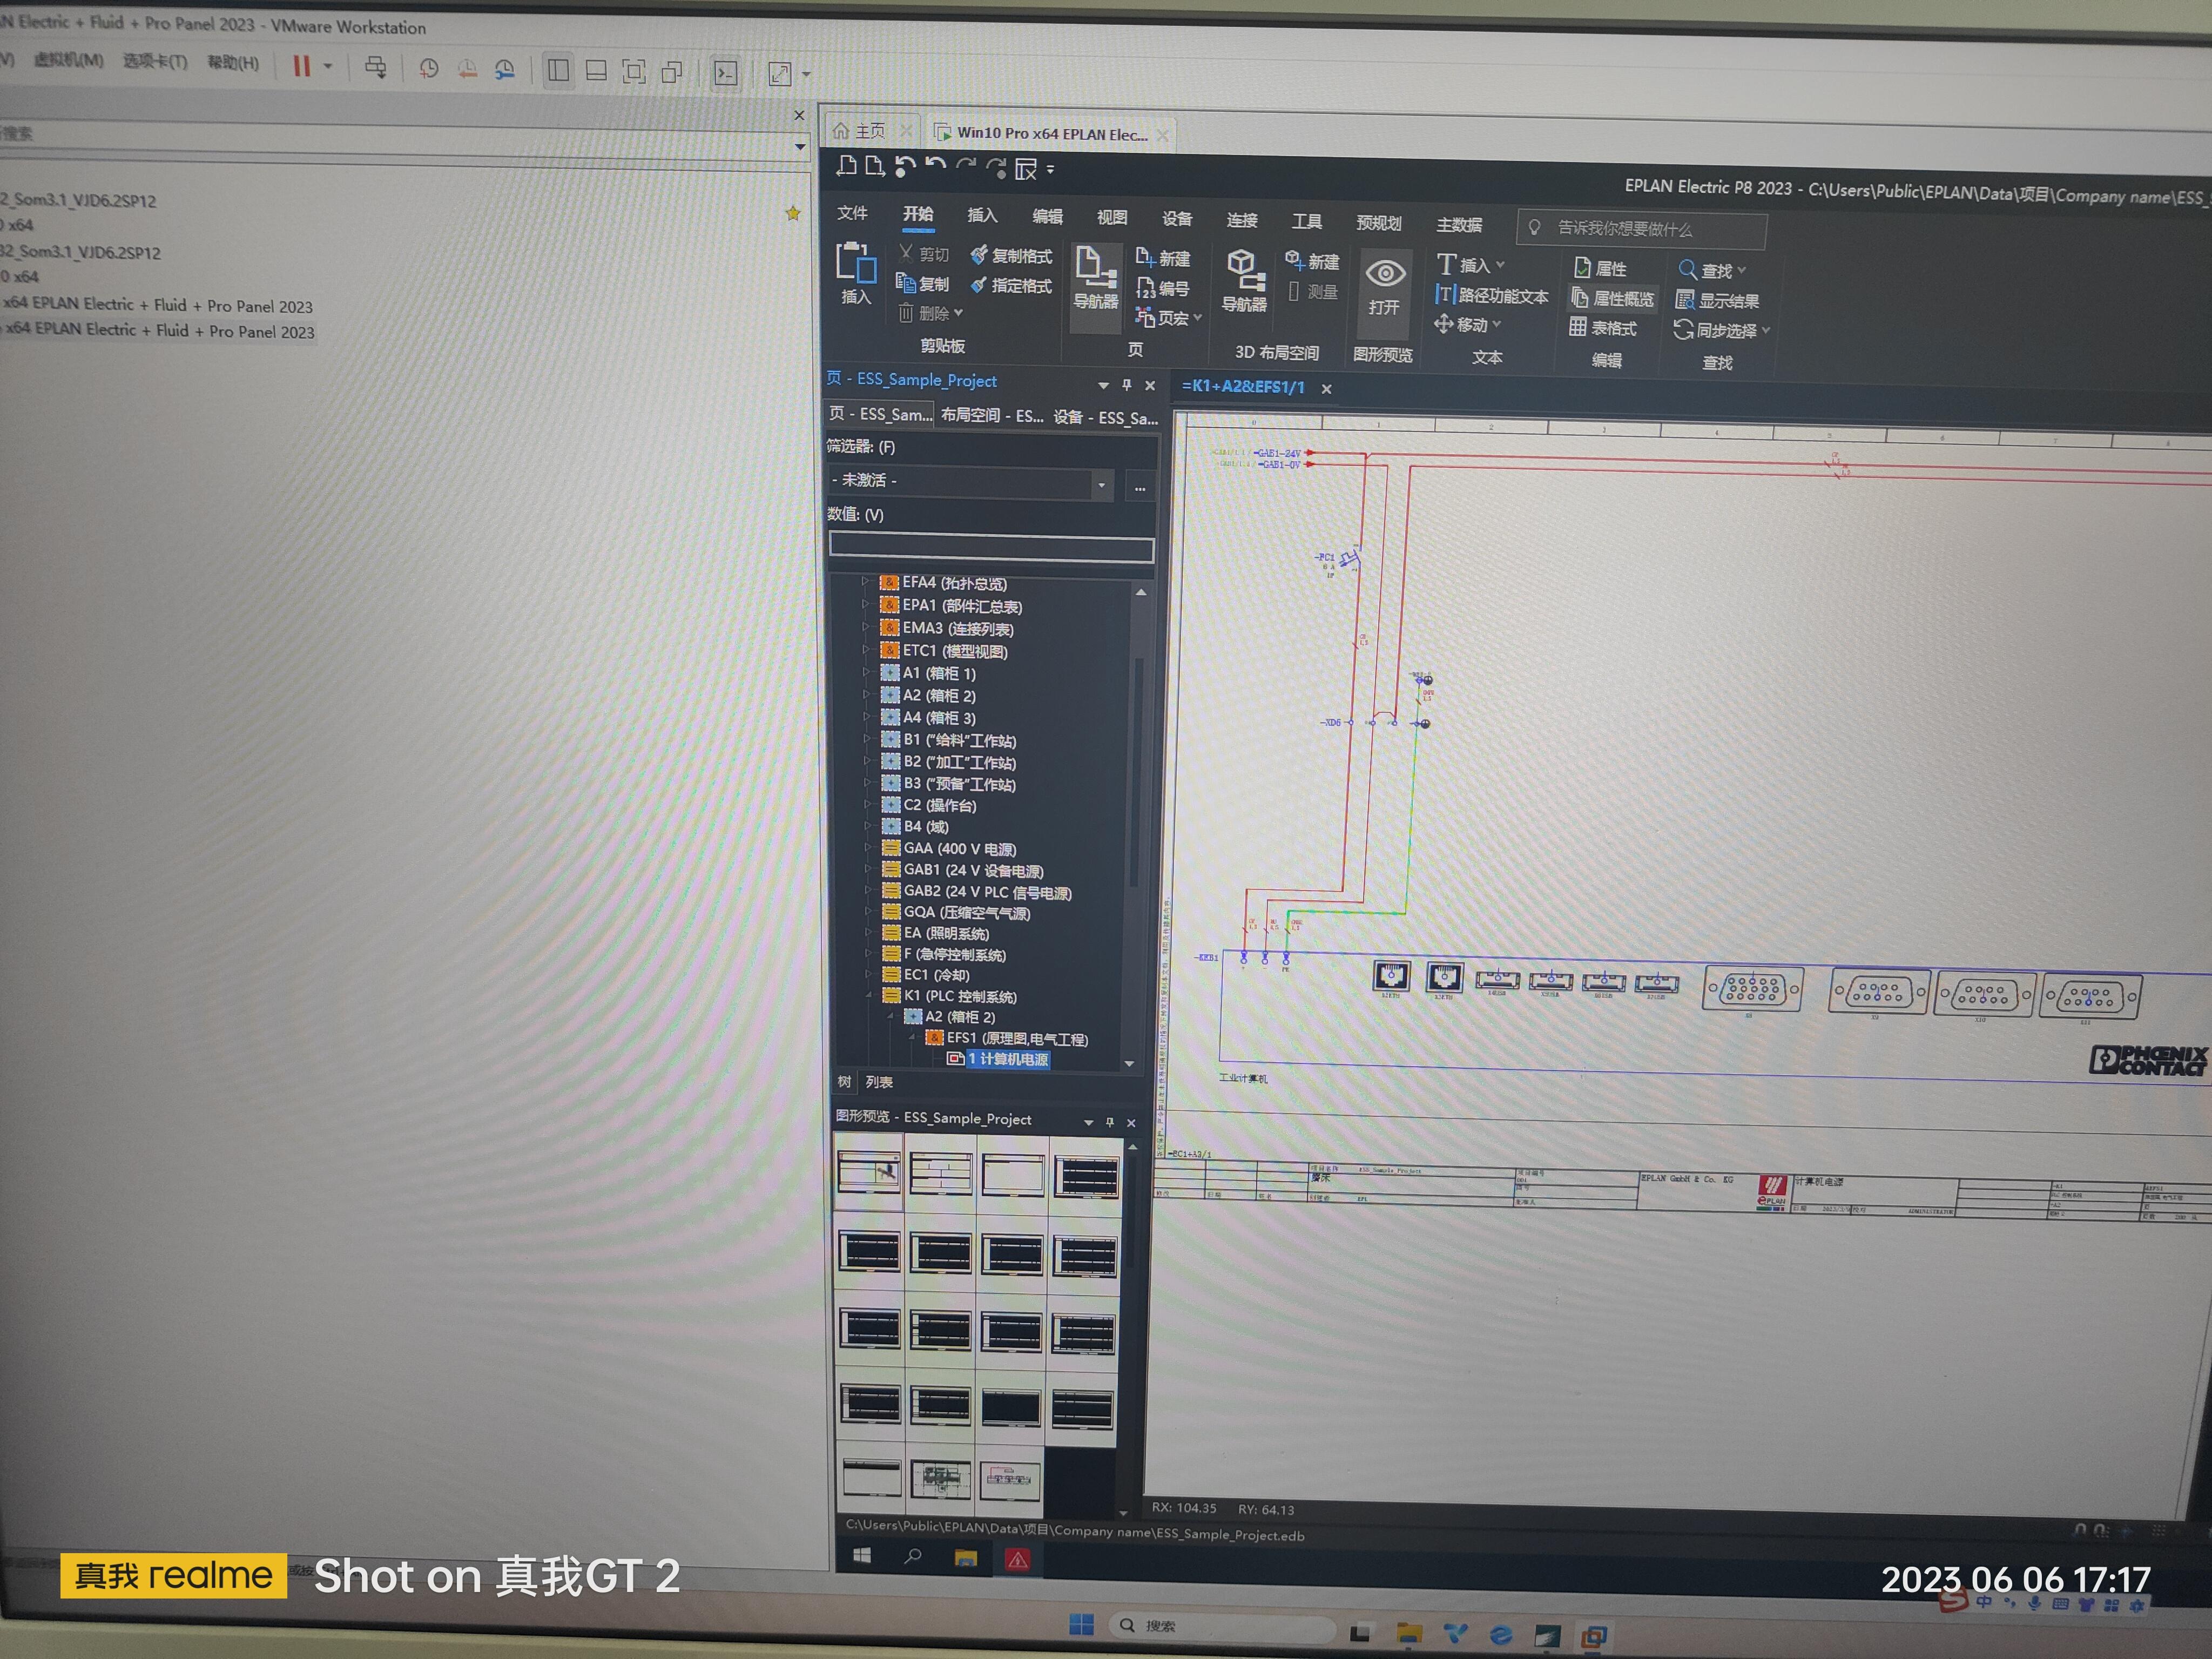Switch to the 列表 view tab
The height and width of the screenshot is (1659, 2212).
879,1082
